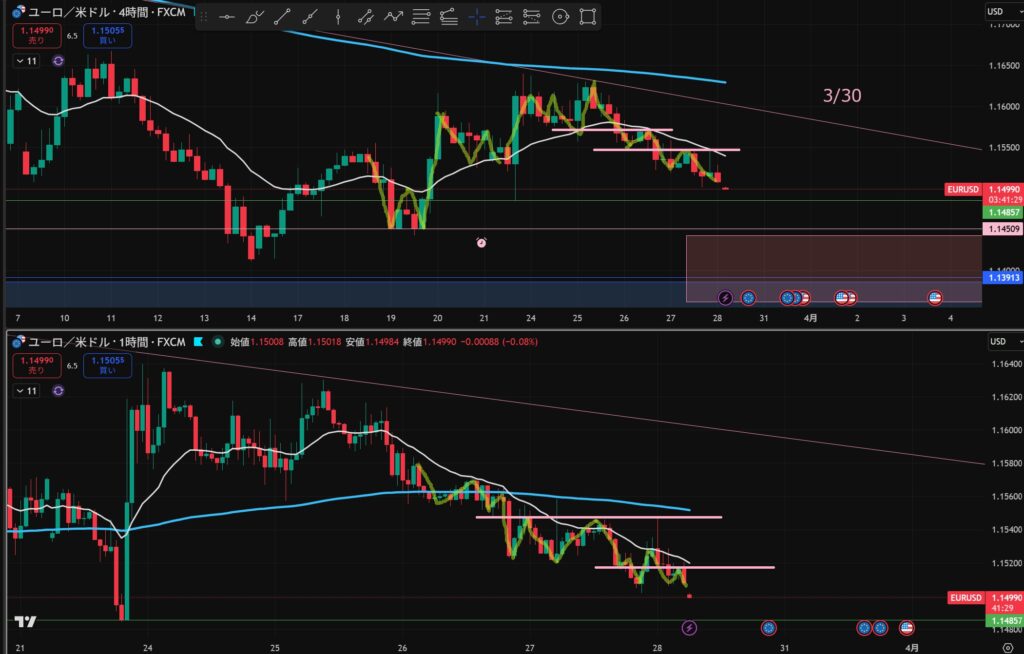The height and width of the screenshot is (654, 1024).
Task: Click the 1.14990 sell button in top chart
Action: coord(33,36)
